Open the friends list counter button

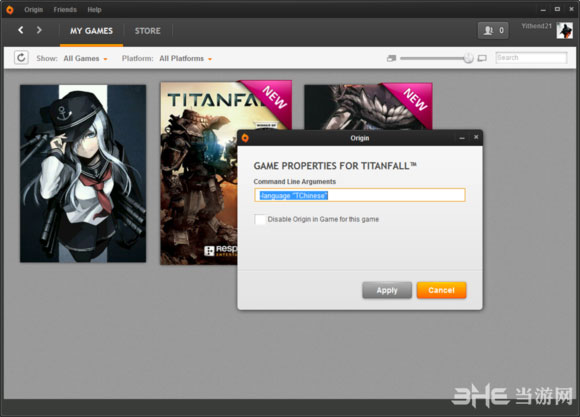[x=493, y=30]
